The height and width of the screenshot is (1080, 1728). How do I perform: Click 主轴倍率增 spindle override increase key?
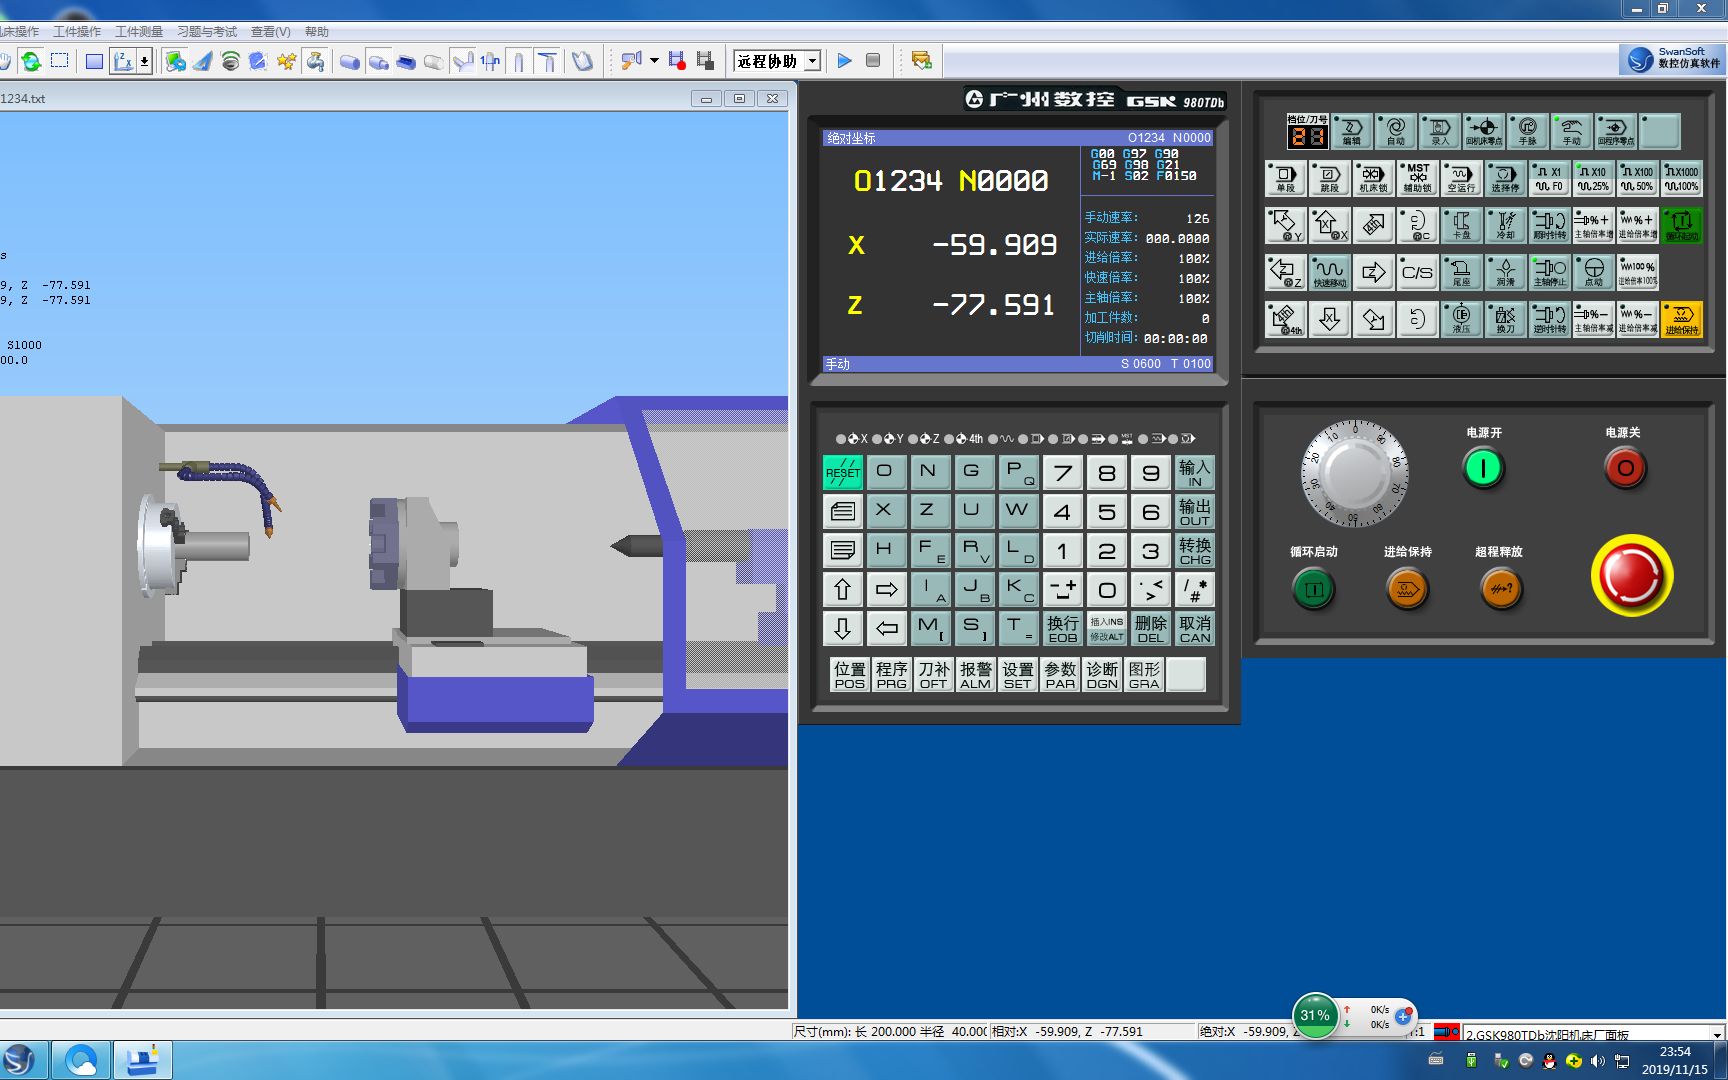[1593, 225]
